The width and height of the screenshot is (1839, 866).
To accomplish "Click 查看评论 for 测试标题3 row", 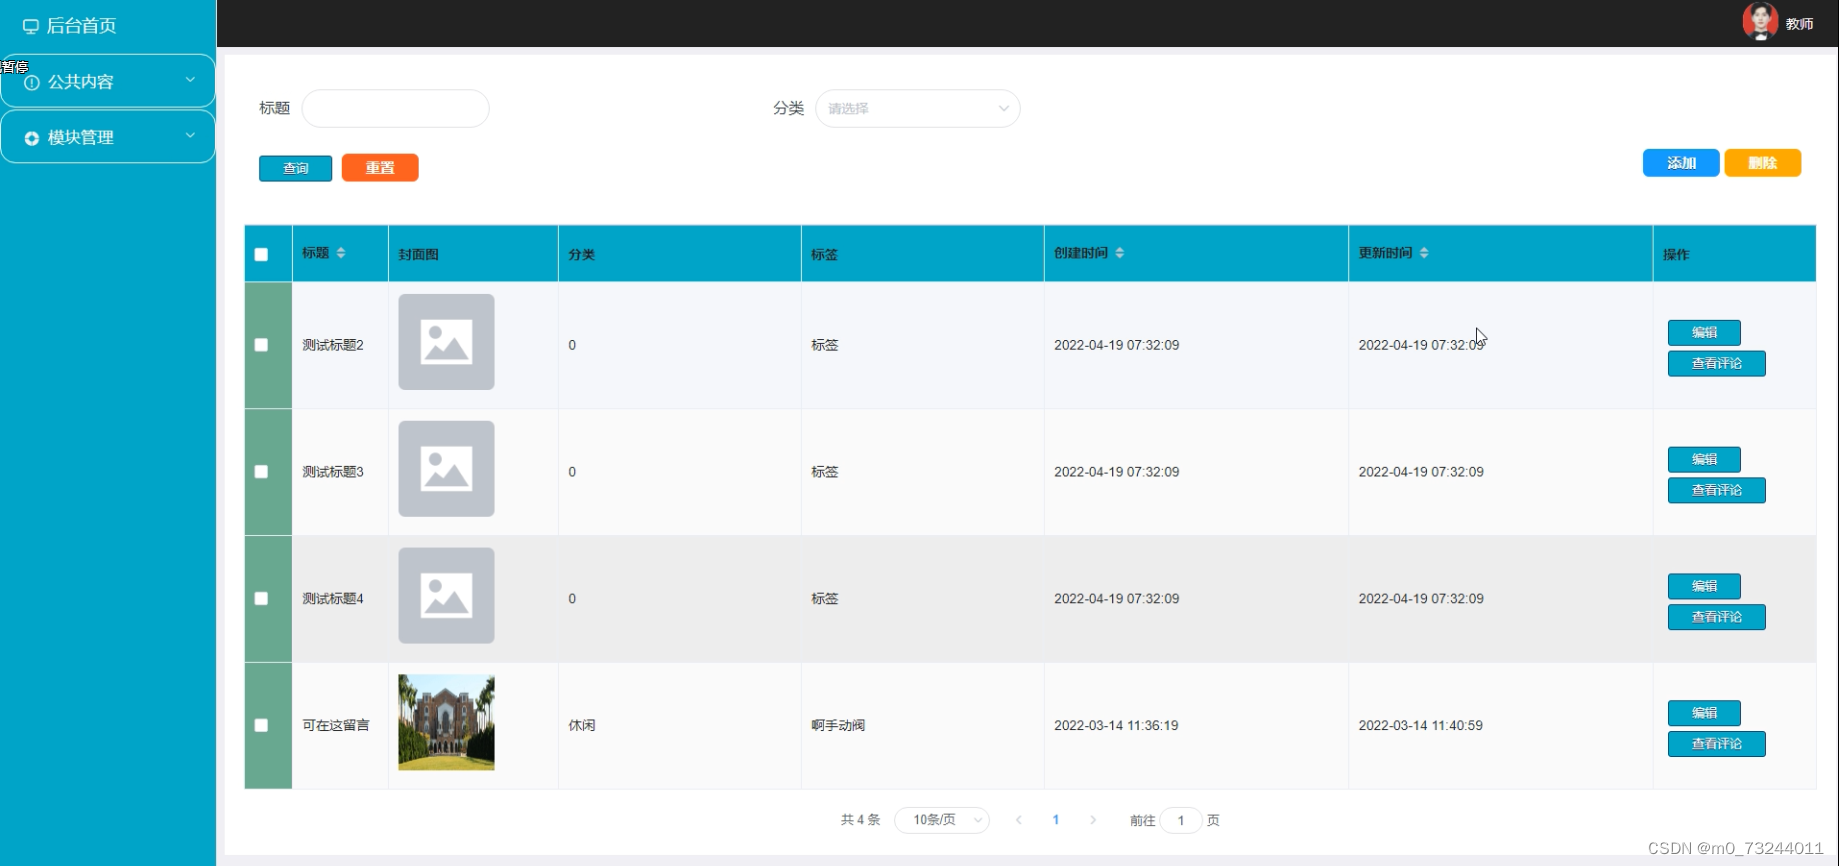I will pos(1716,491).
